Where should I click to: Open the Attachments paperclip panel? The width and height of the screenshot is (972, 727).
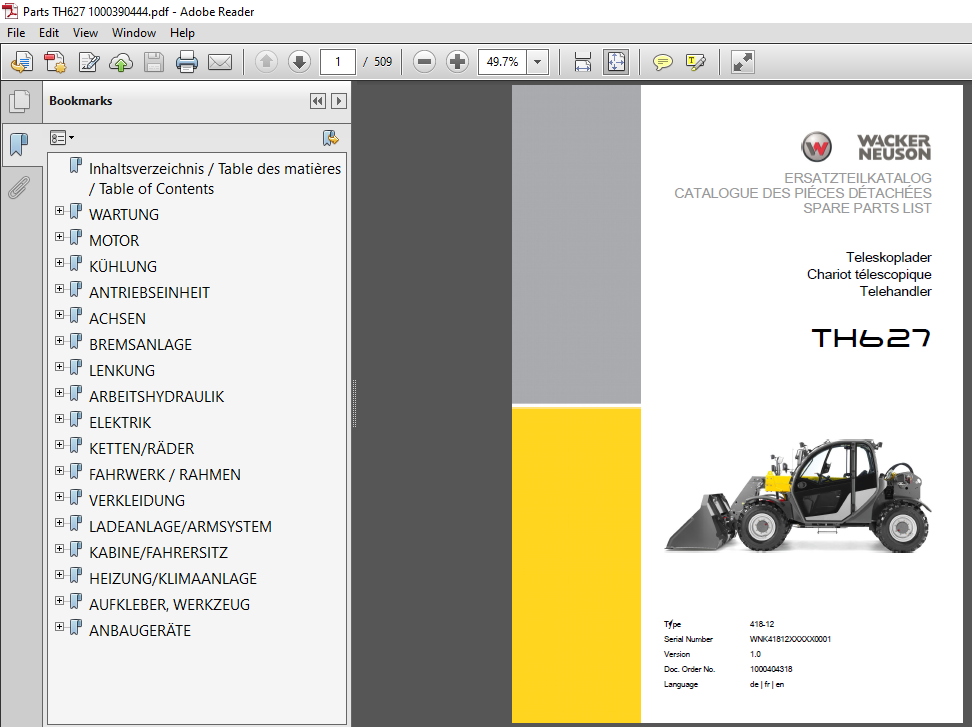[x=20, y=187]
